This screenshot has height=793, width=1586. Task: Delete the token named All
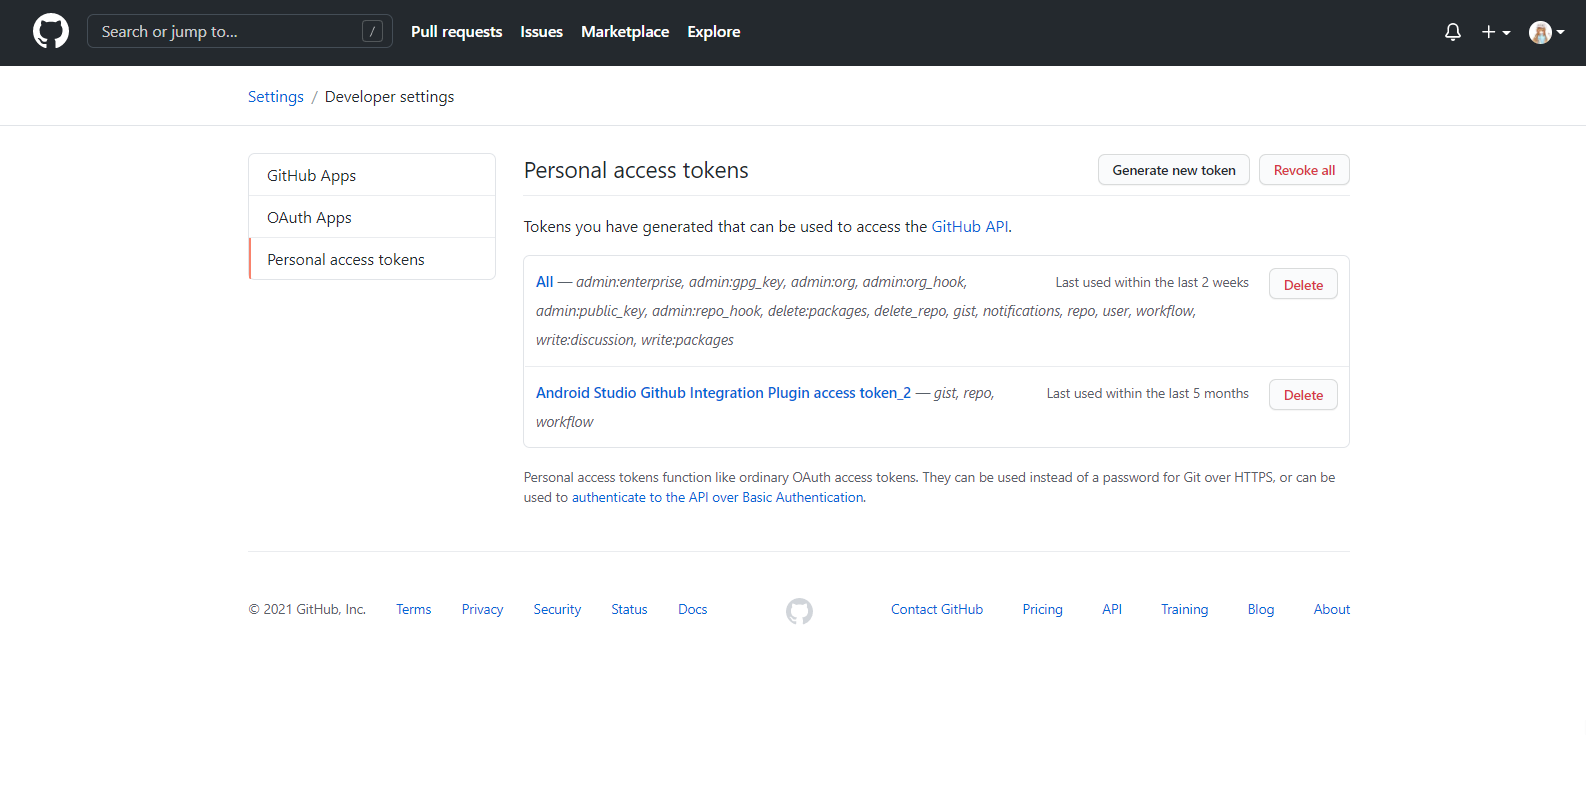[1303, 285]
